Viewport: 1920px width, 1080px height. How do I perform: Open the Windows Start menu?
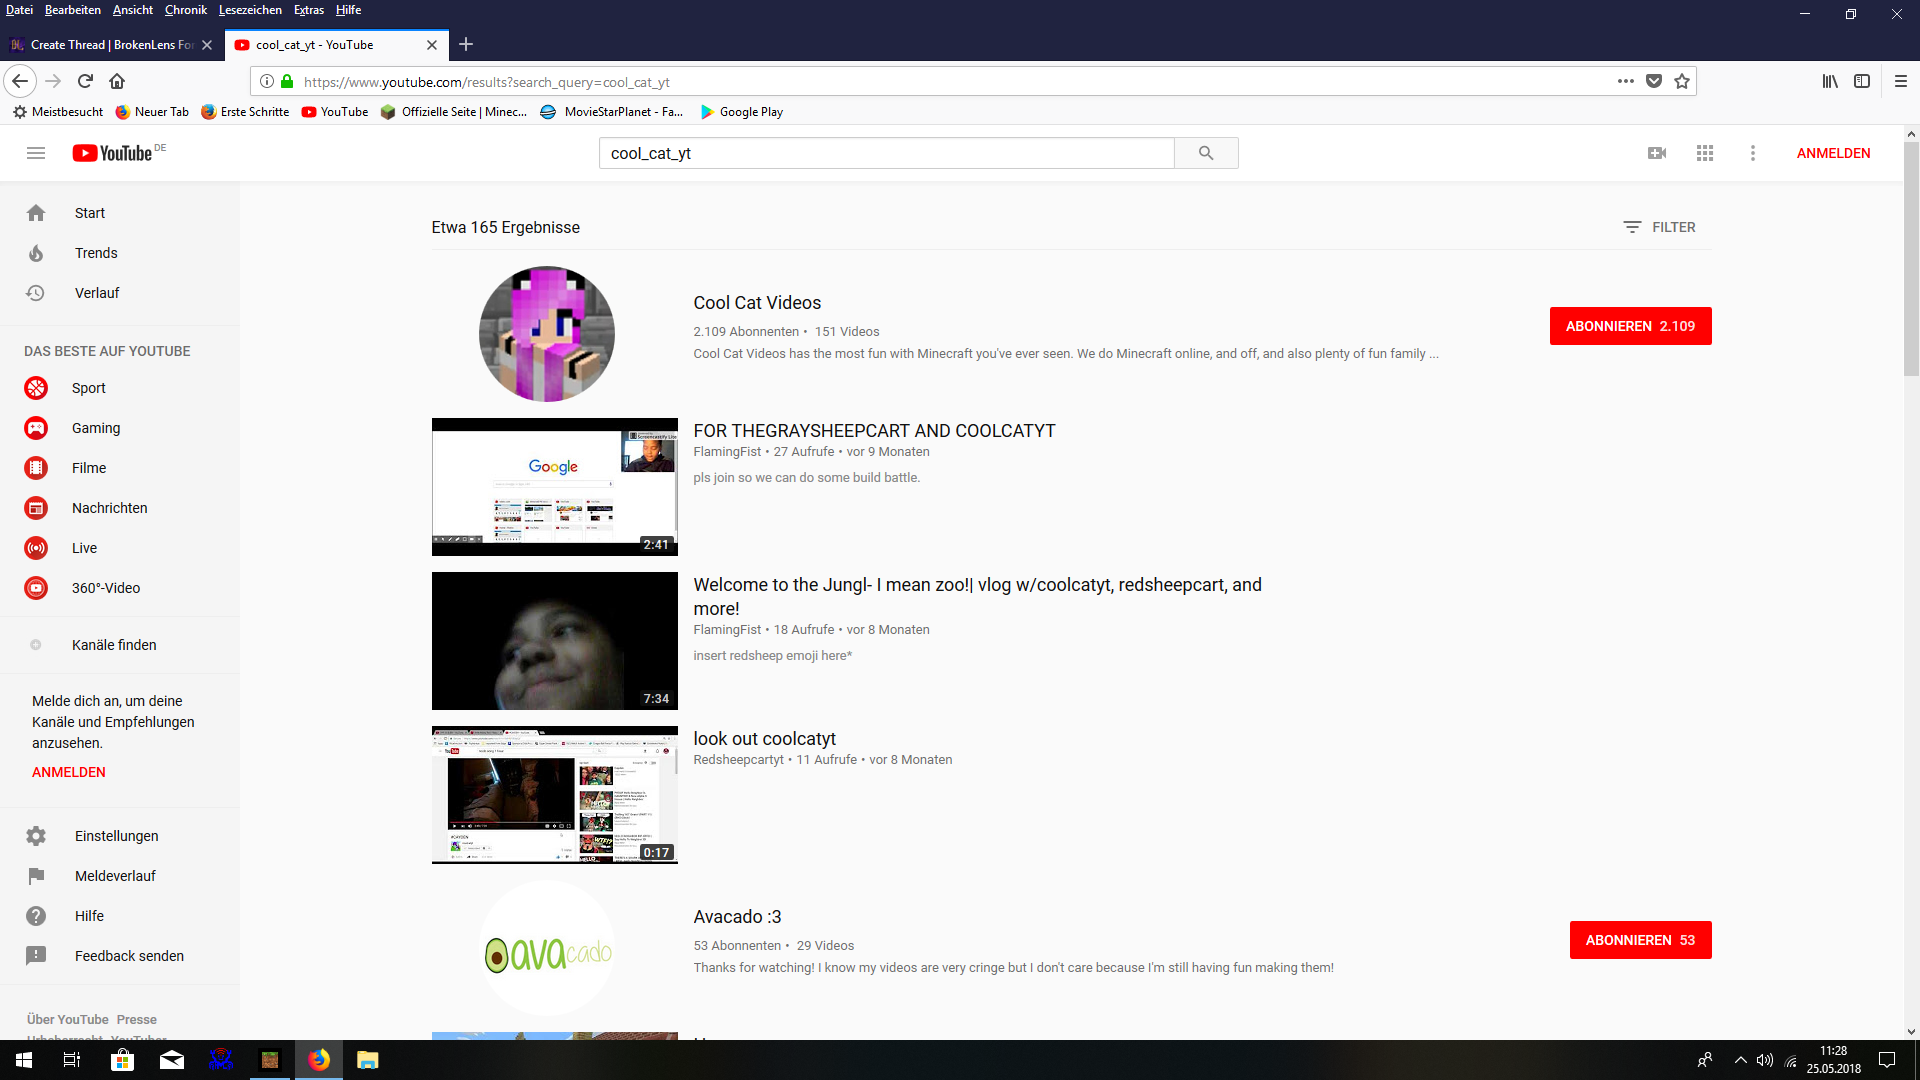click(x=24, y=1060)
